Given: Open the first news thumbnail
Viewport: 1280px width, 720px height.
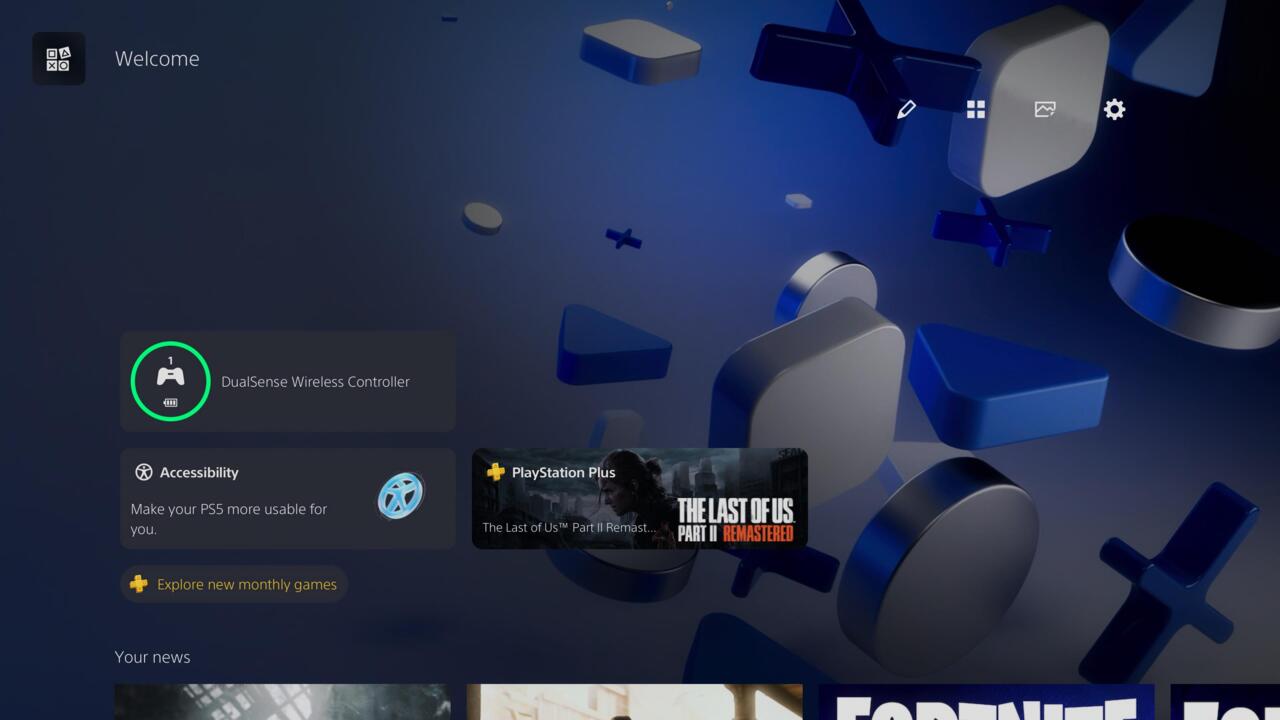Looking at the screenshot, I should (x=282, y=702).
